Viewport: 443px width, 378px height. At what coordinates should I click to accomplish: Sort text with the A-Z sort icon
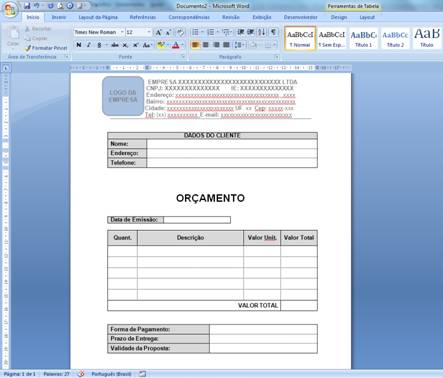[262, 32]
